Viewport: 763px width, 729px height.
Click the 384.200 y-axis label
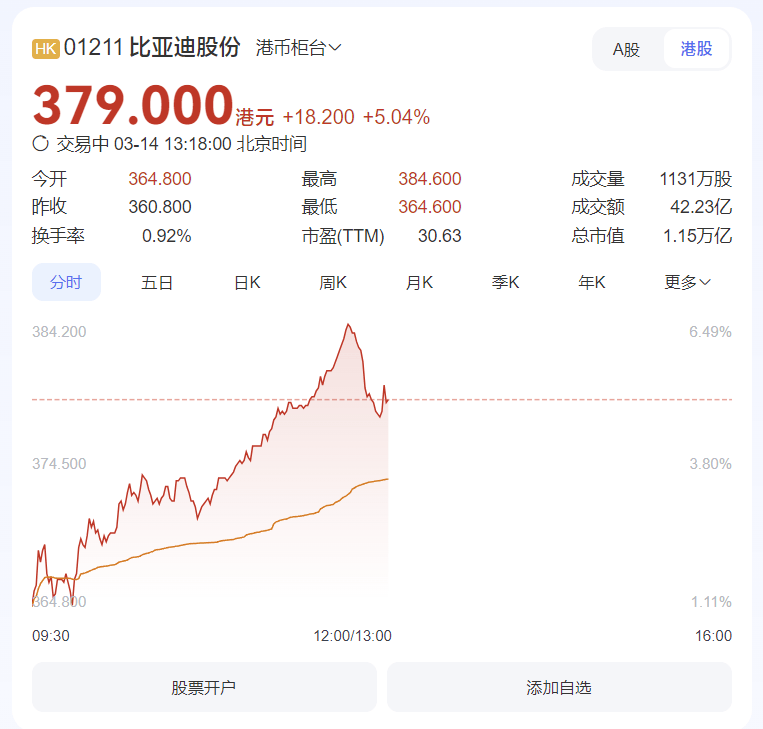pyautogui.click(x=59, y=332)
